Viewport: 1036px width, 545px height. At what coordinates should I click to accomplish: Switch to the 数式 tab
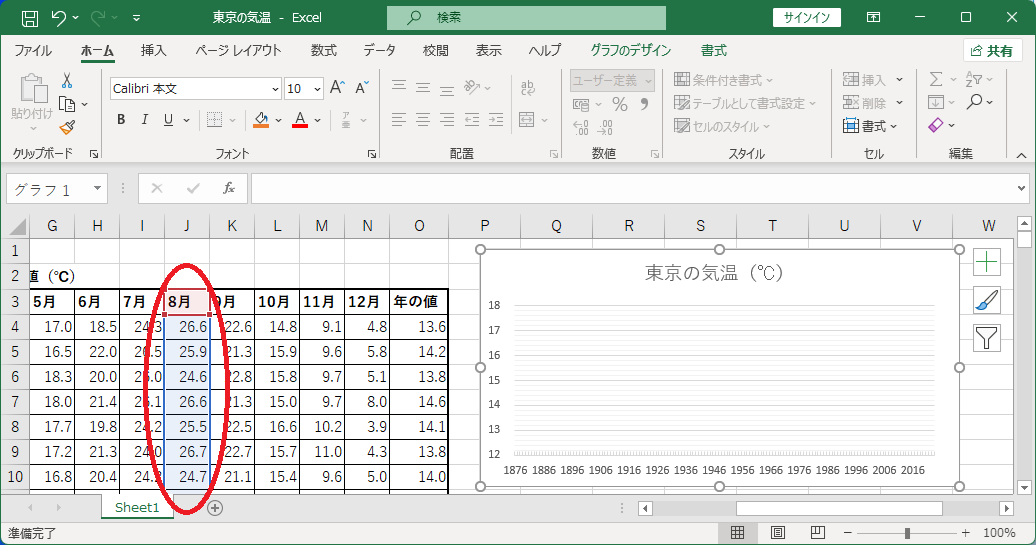[324, 50]
